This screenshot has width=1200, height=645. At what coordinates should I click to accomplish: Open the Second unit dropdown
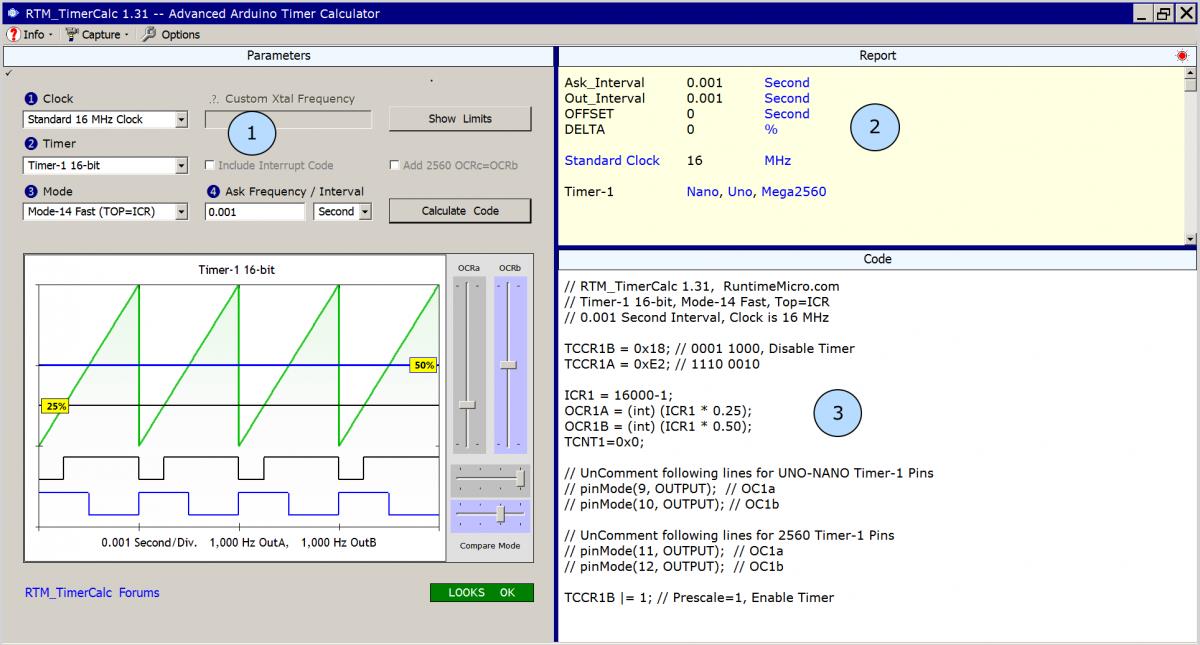[x=364, y=212]
